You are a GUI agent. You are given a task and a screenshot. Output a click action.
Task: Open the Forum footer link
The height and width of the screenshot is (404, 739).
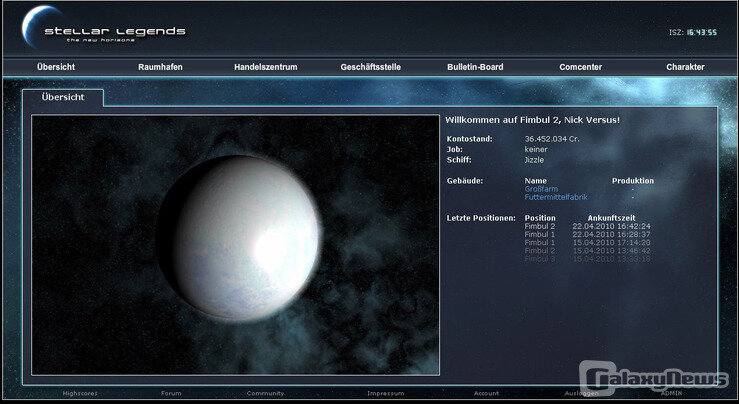171,393
